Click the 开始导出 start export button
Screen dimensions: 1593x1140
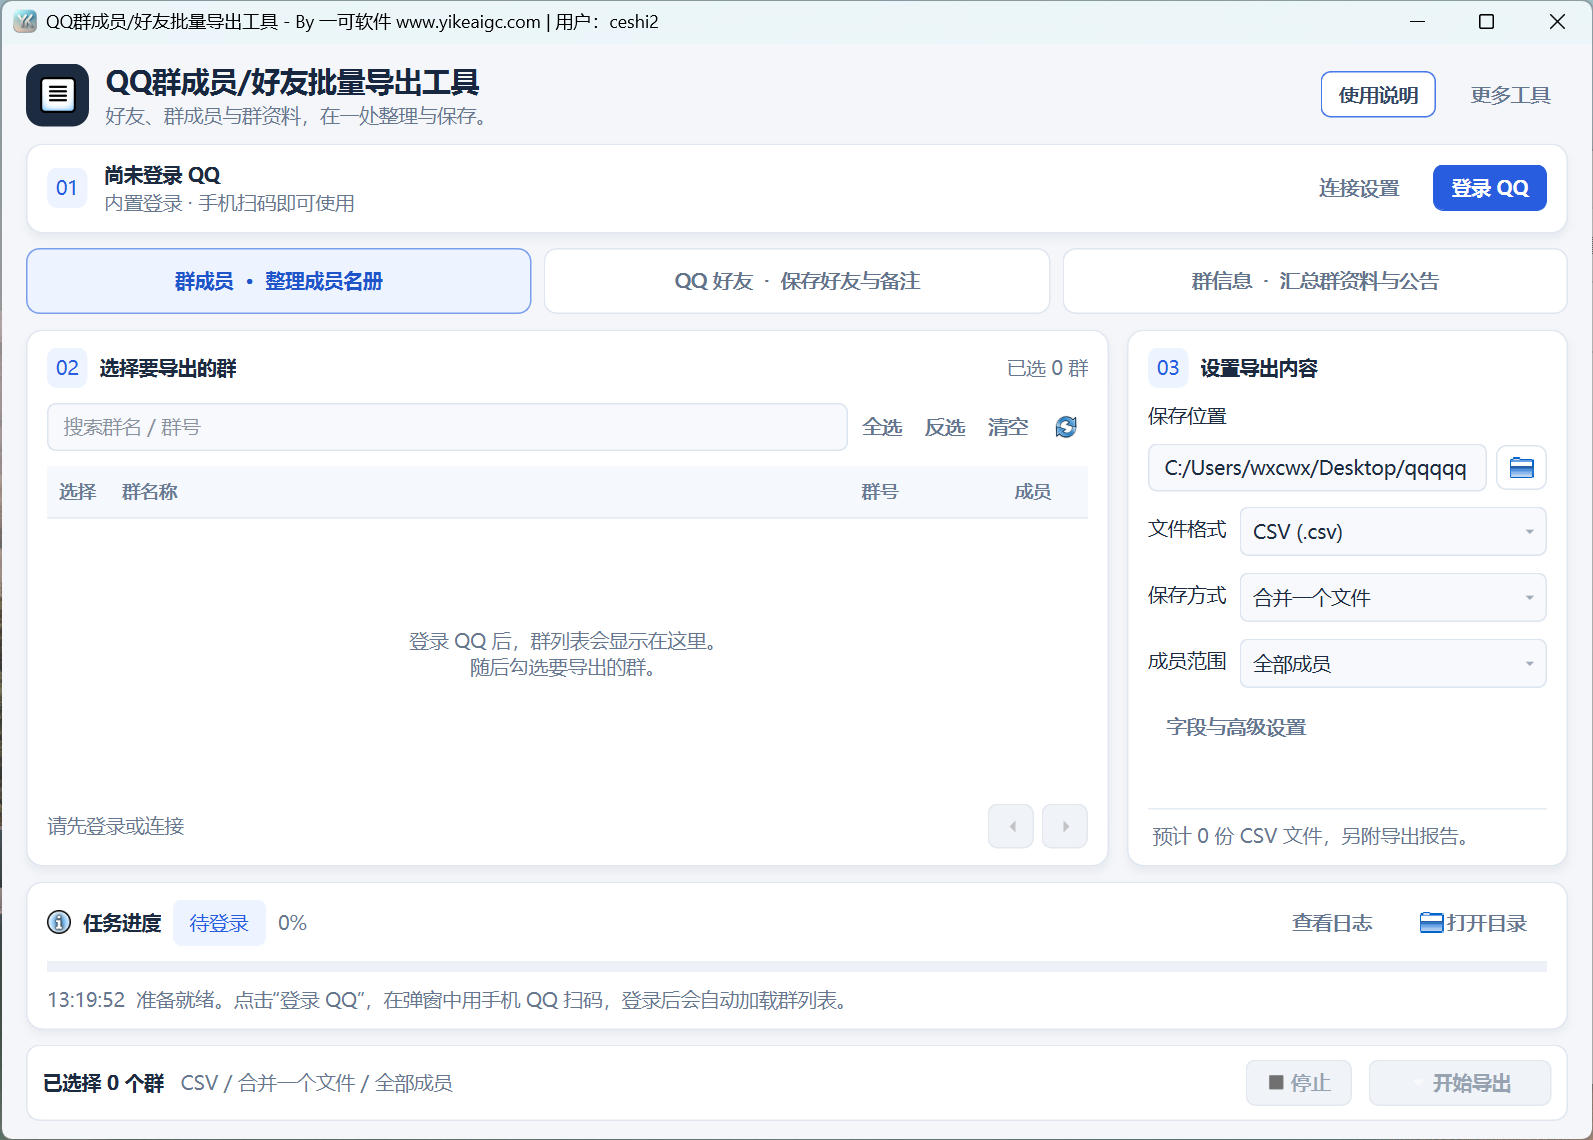coord(1460,1083)
